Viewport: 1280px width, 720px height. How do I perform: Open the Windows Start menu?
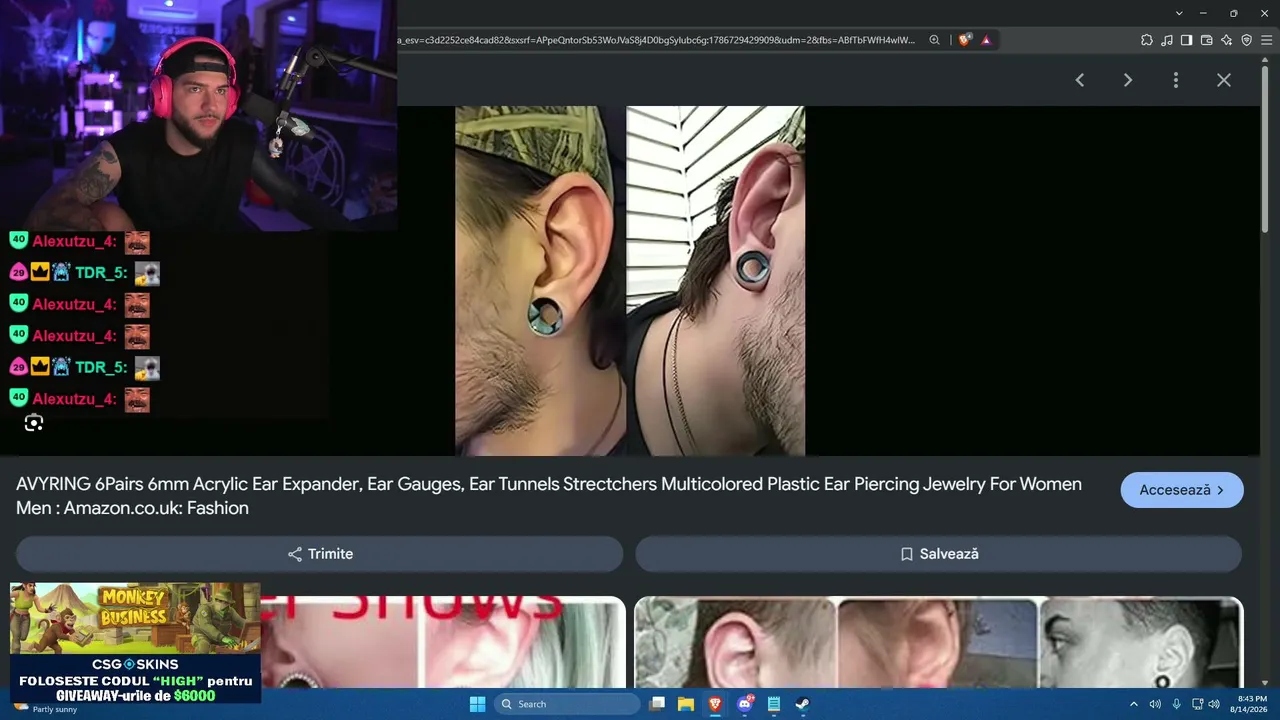[x=477, y=704]
